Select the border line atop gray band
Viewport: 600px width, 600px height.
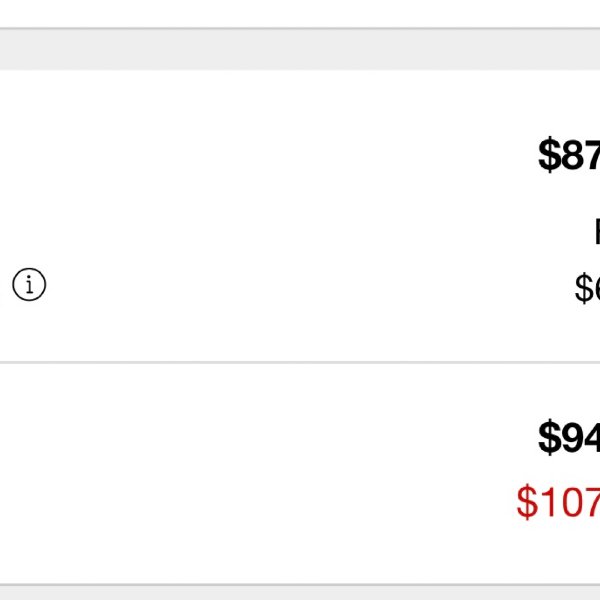[x=300, y=28]
